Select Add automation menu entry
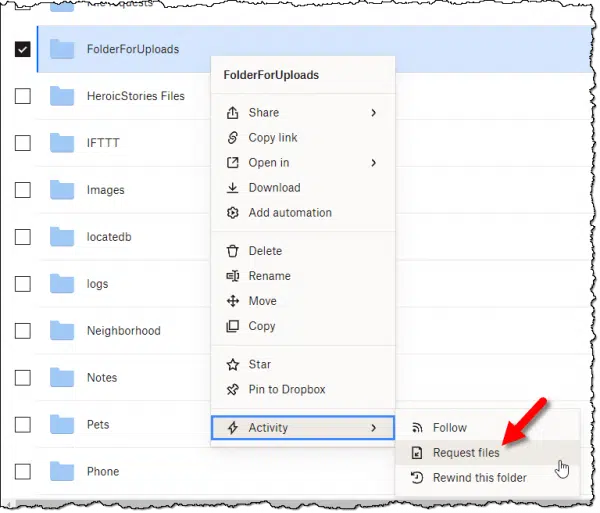This screenshot has height=513, width=600. tap(303, 213)
